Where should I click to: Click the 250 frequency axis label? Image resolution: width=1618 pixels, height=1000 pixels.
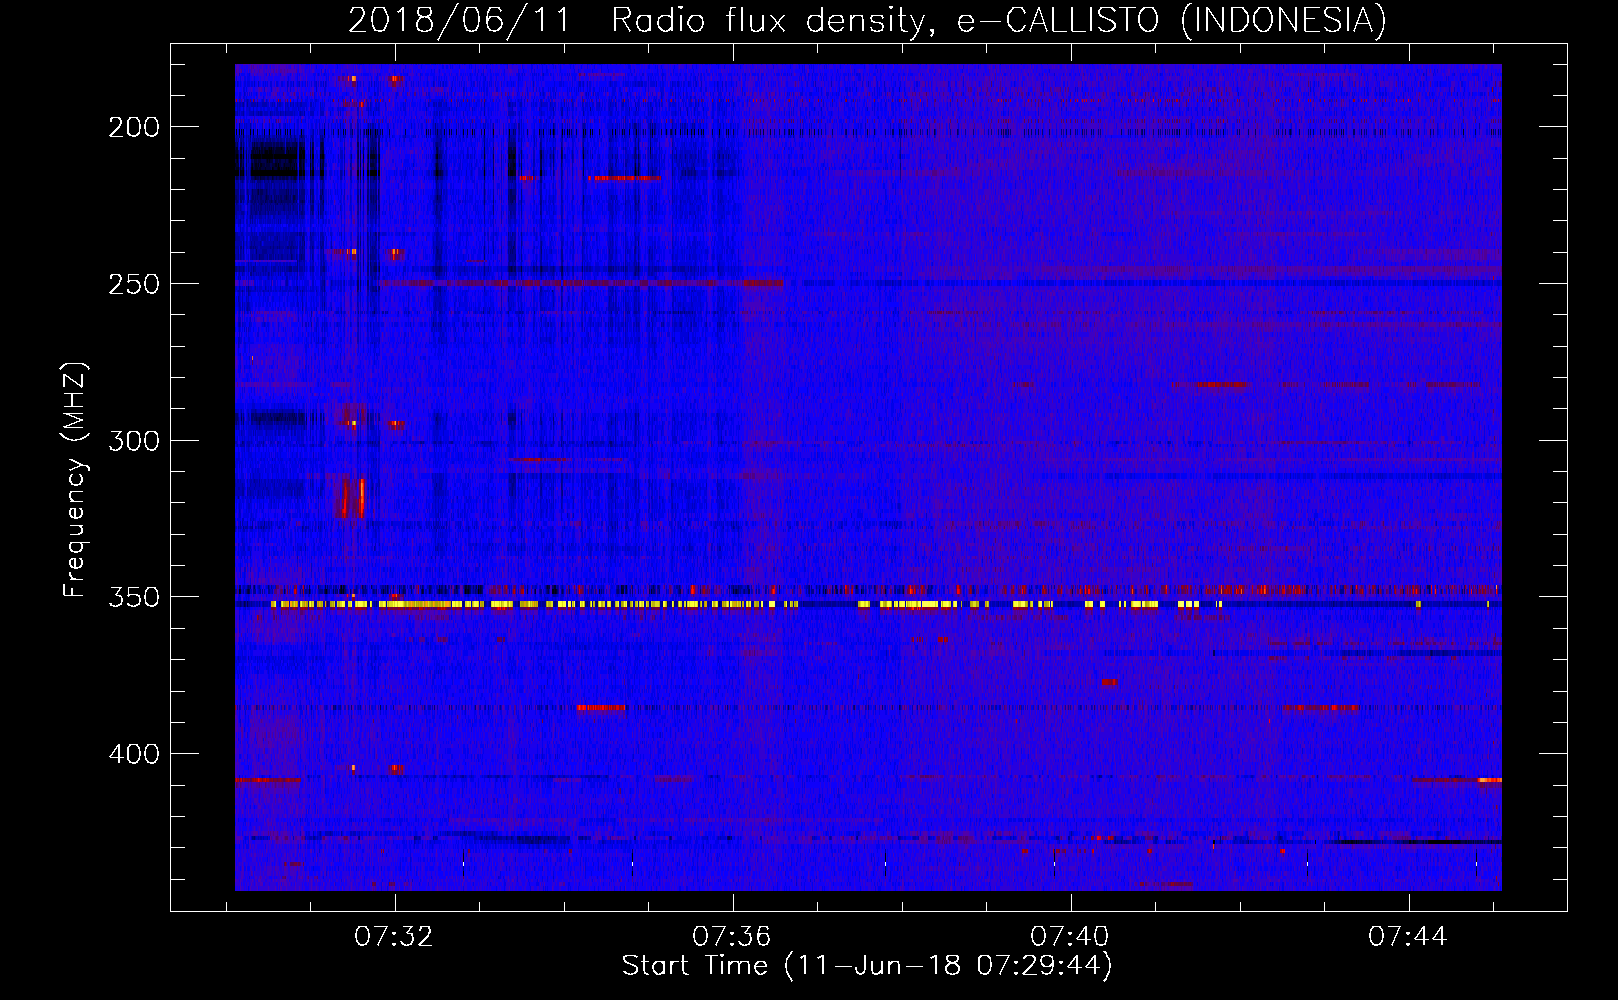(x=134, y=284)
